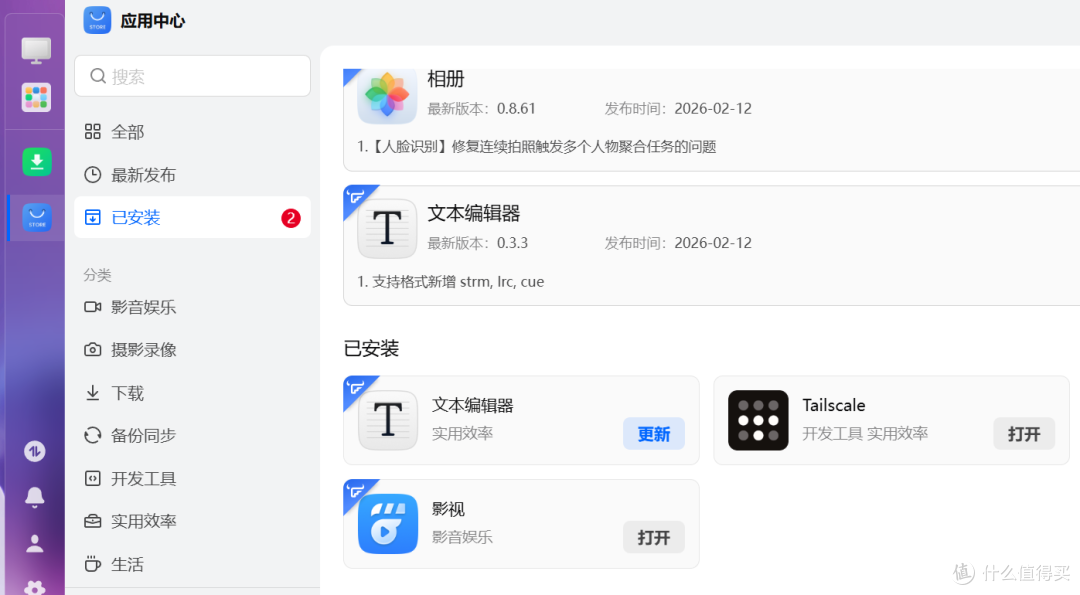Click the 应用中心 window title
This screenshot has width=1080, height=595.
(x=153, y=21)
